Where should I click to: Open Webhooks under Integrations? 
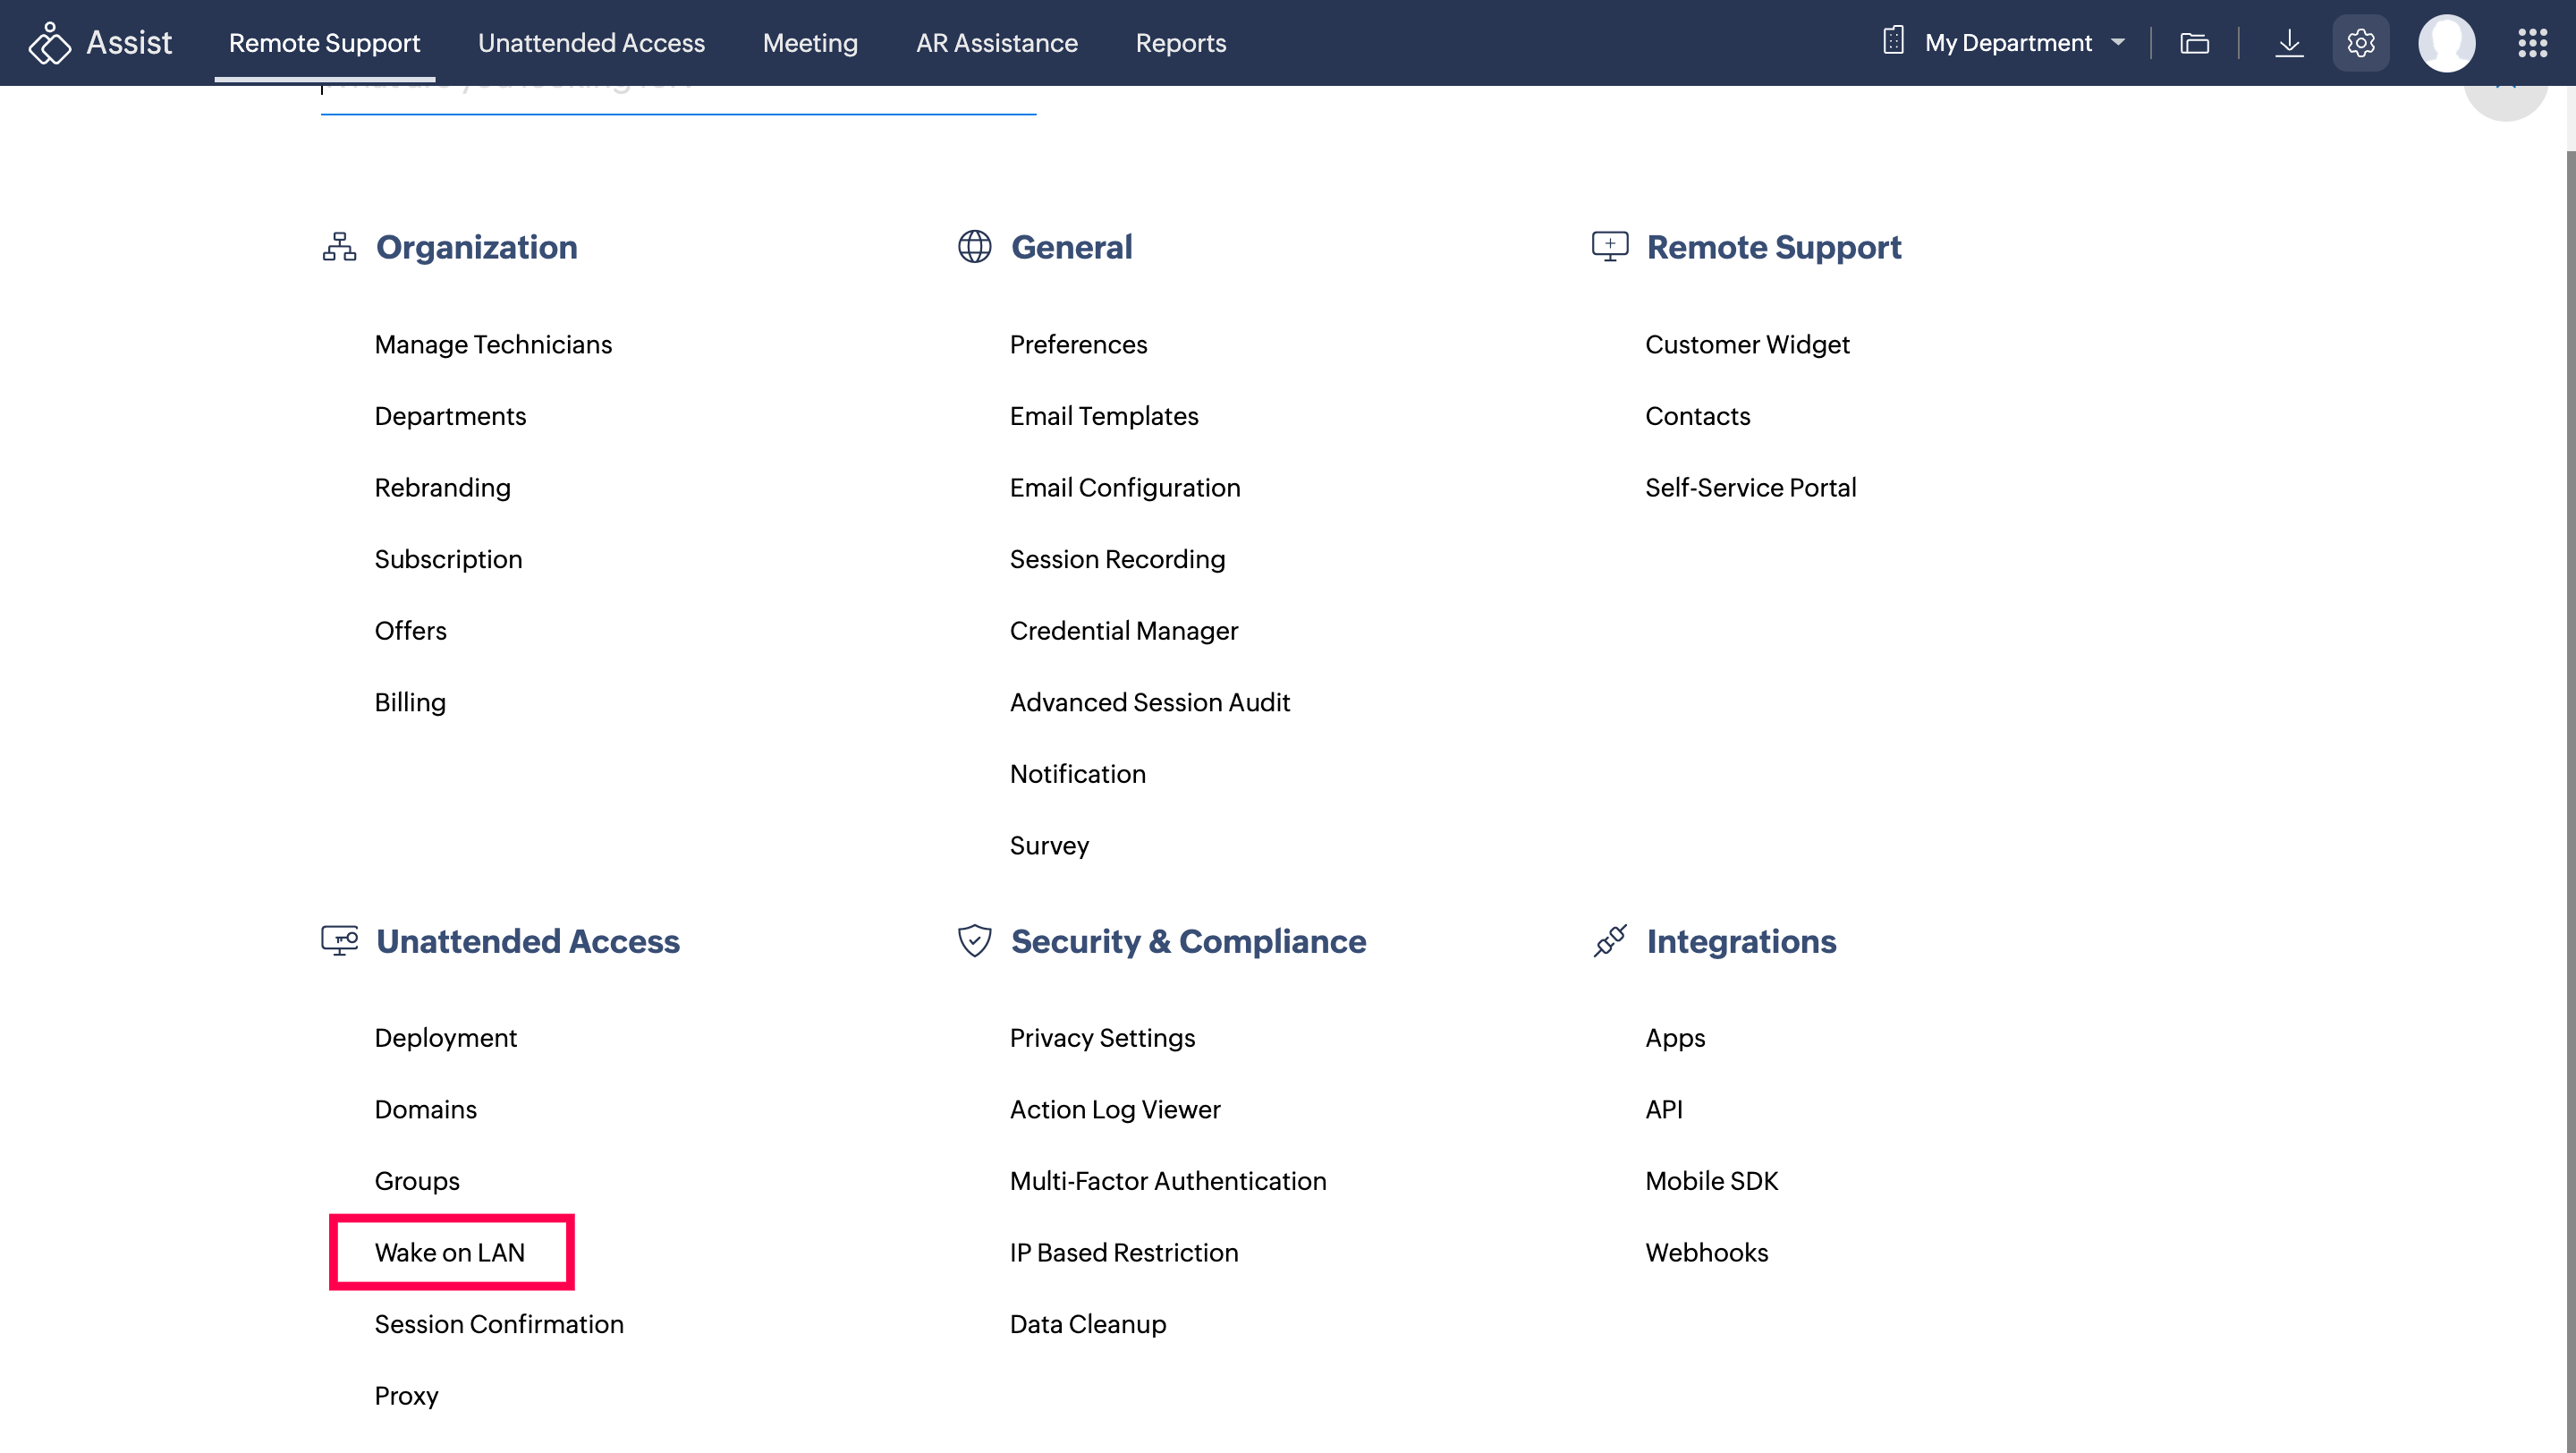tap(1706, 1252)
